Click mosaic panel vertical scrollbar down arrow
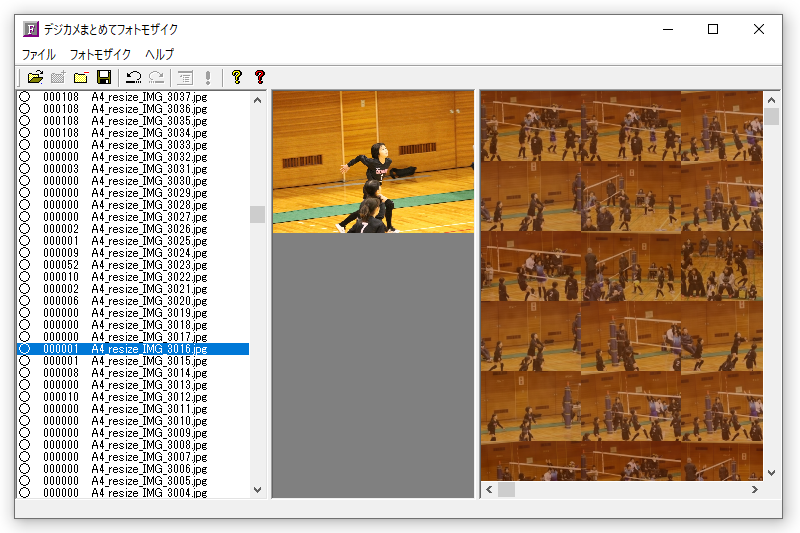 (x=771, y=473)
